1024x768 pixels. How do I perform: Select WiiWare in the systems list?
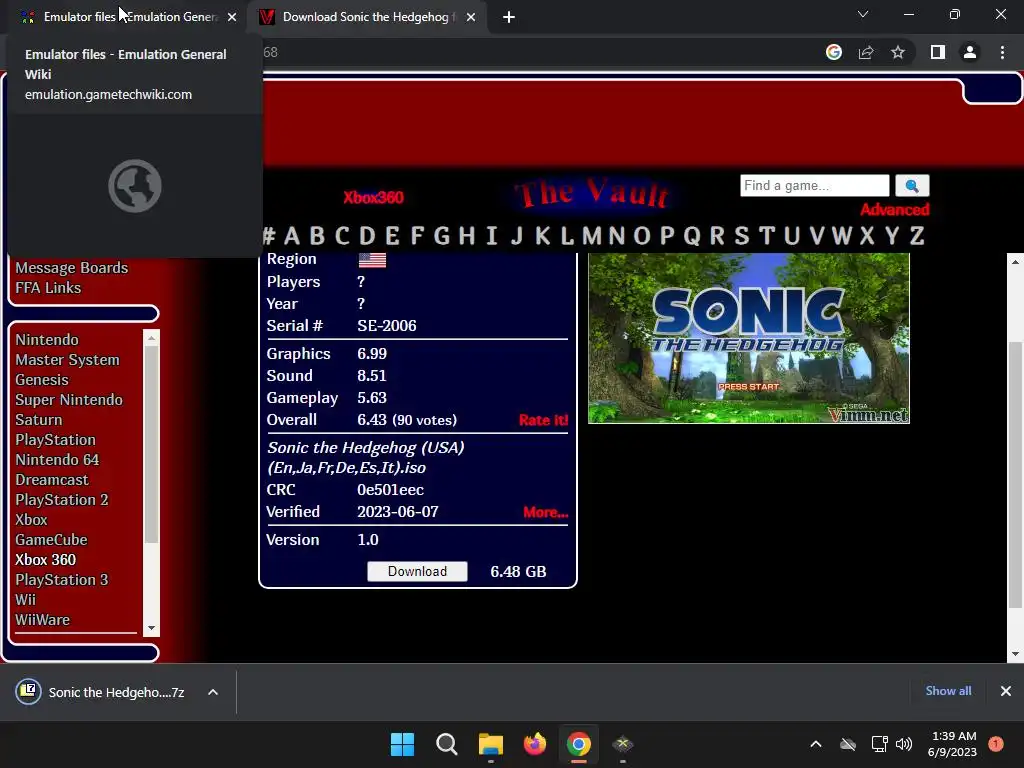point(42,620)
